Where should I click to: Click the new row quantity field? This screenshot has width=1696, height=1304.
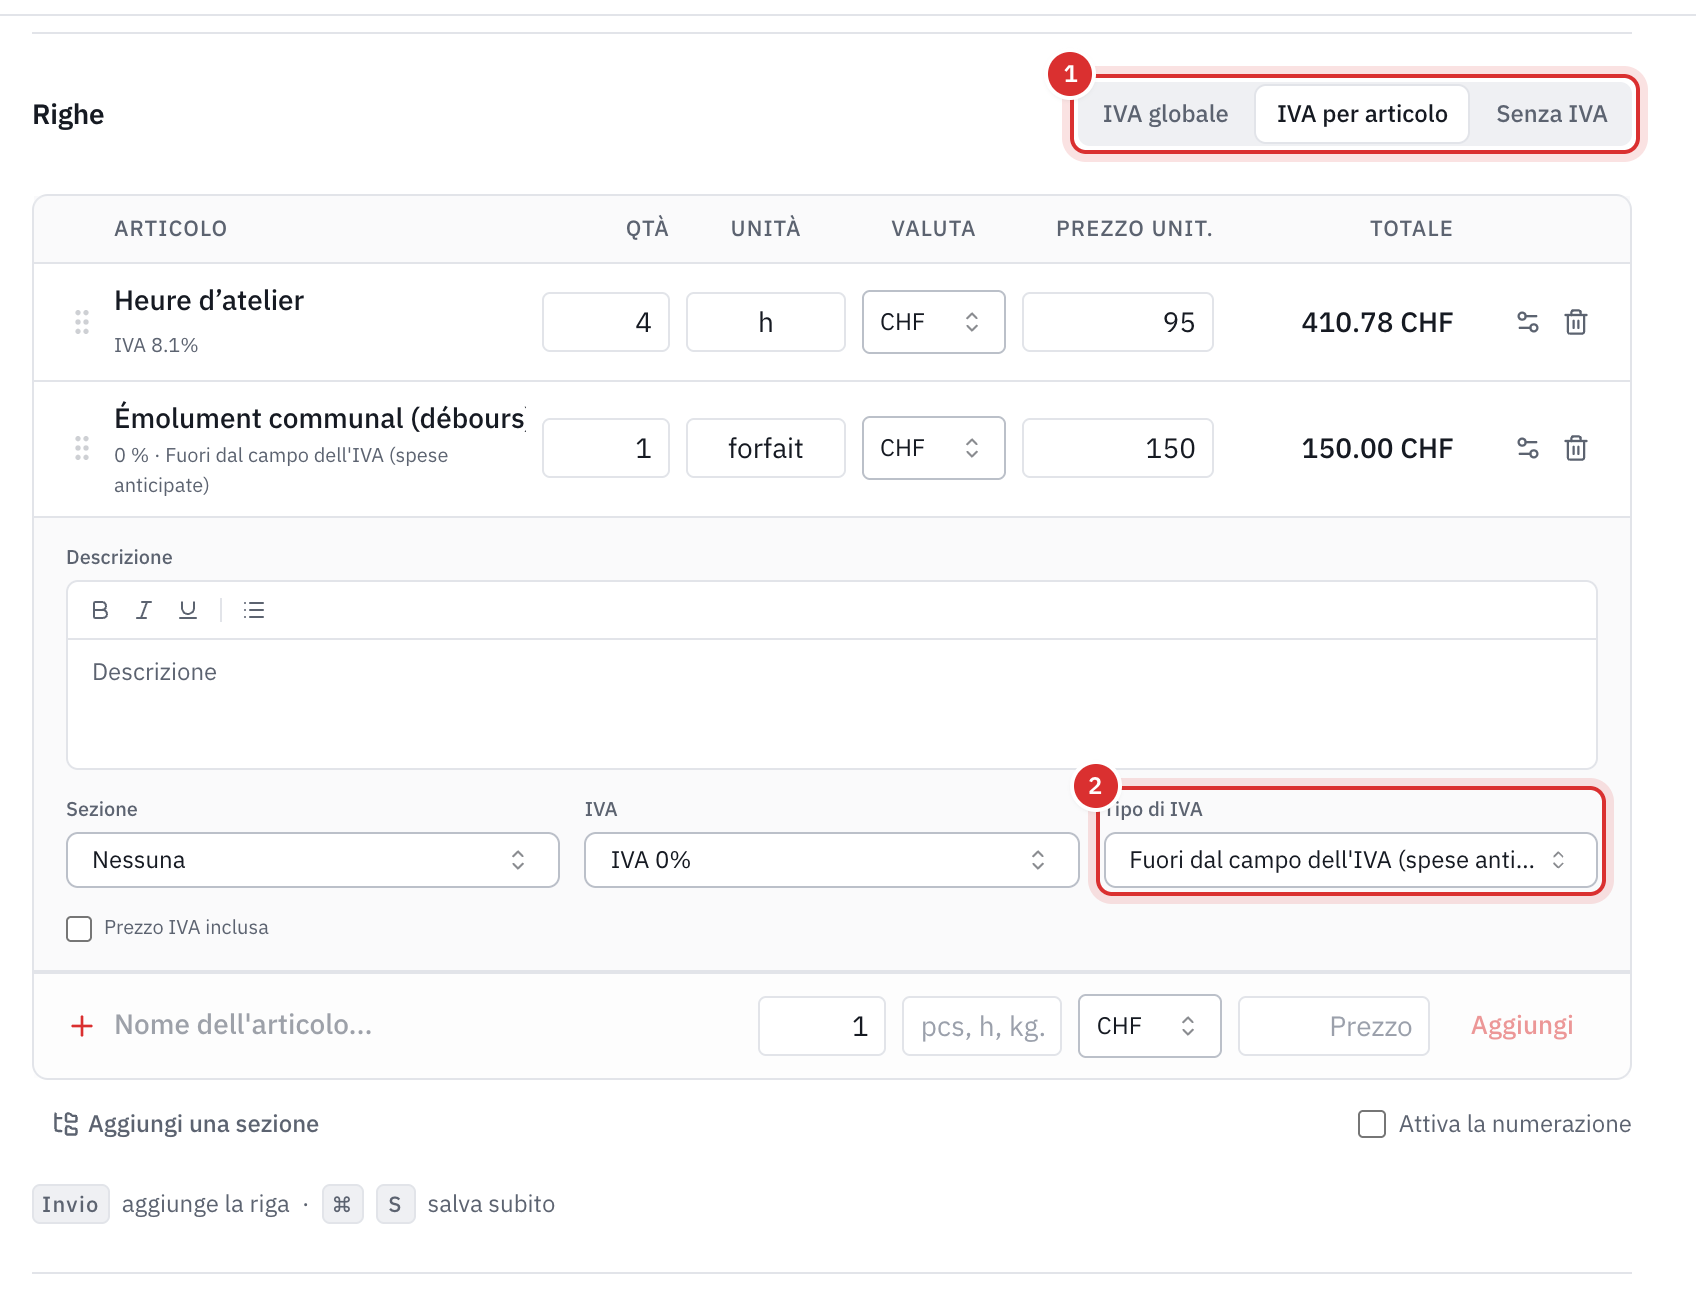click(822, 1026)
